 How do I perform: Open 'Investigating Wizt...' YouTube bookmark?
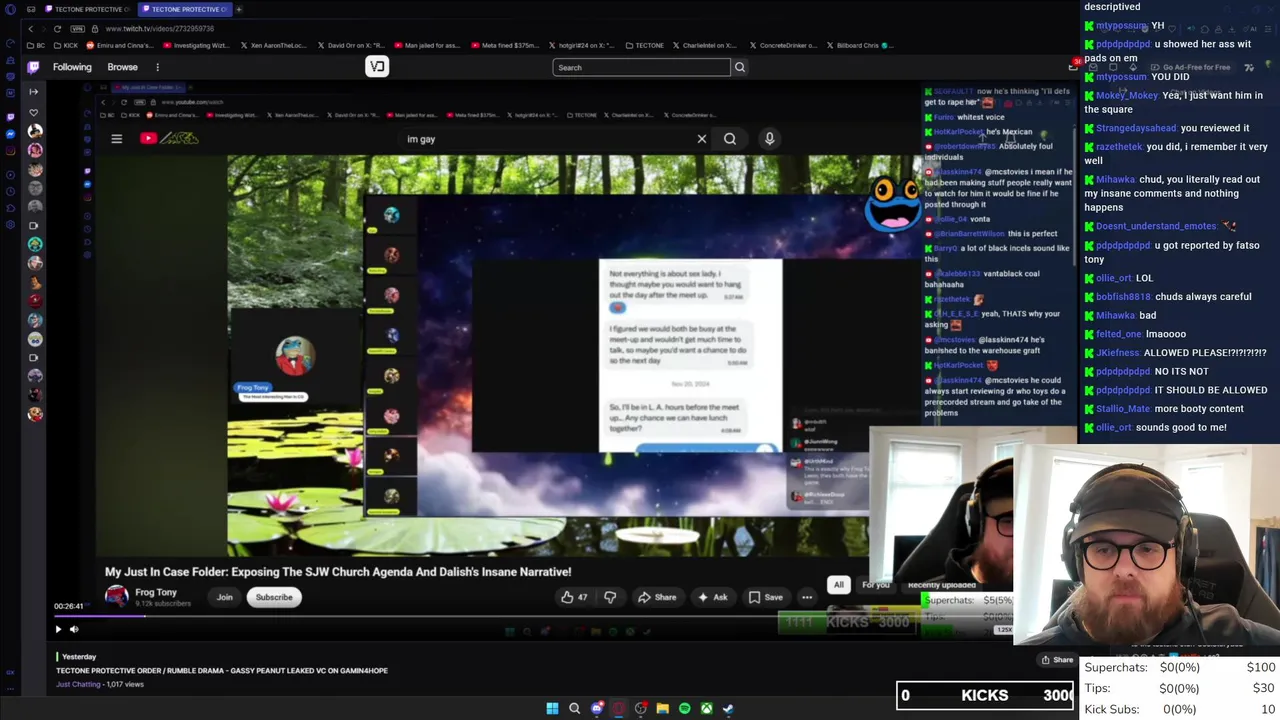(x=195, y=45)
